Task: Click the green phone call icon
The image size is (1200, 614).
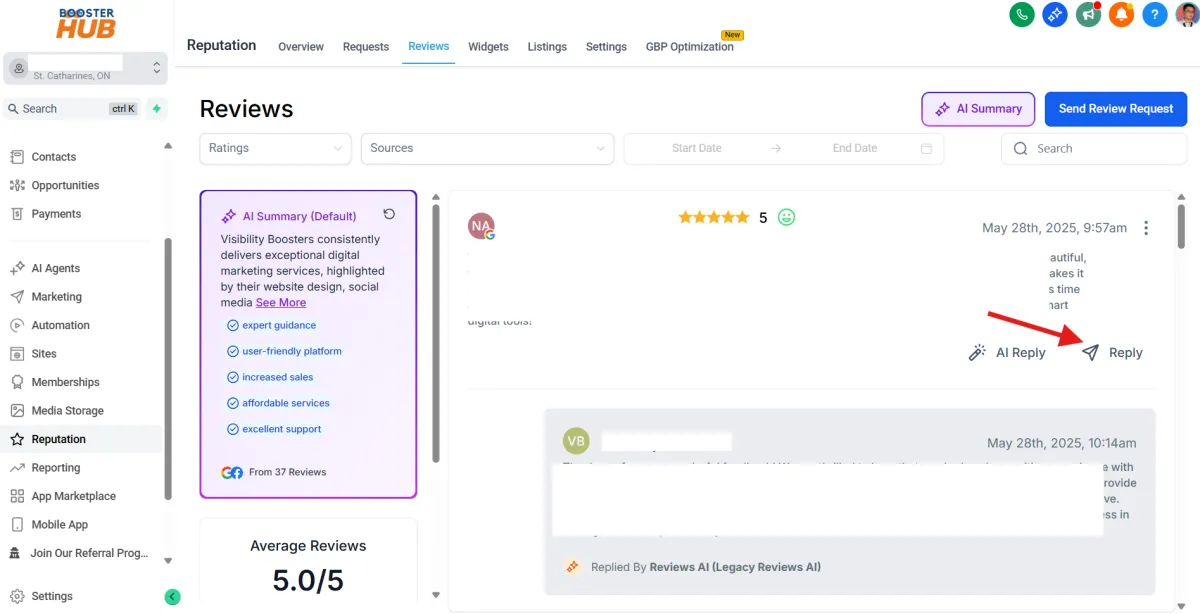Action: (x=1021, y=15)
